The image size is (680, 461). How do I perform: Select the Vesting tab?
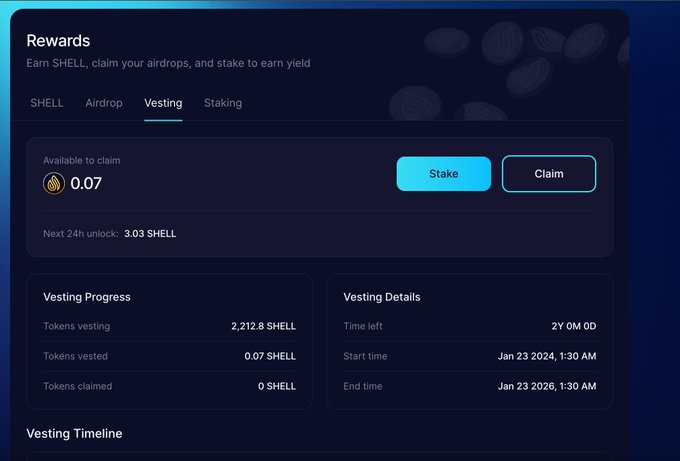(163, 103)
